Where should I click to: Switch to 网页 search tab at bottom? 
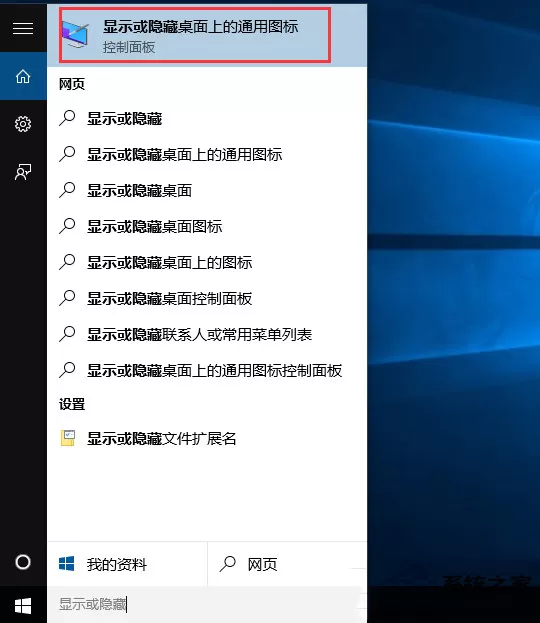tap(287, 564)
